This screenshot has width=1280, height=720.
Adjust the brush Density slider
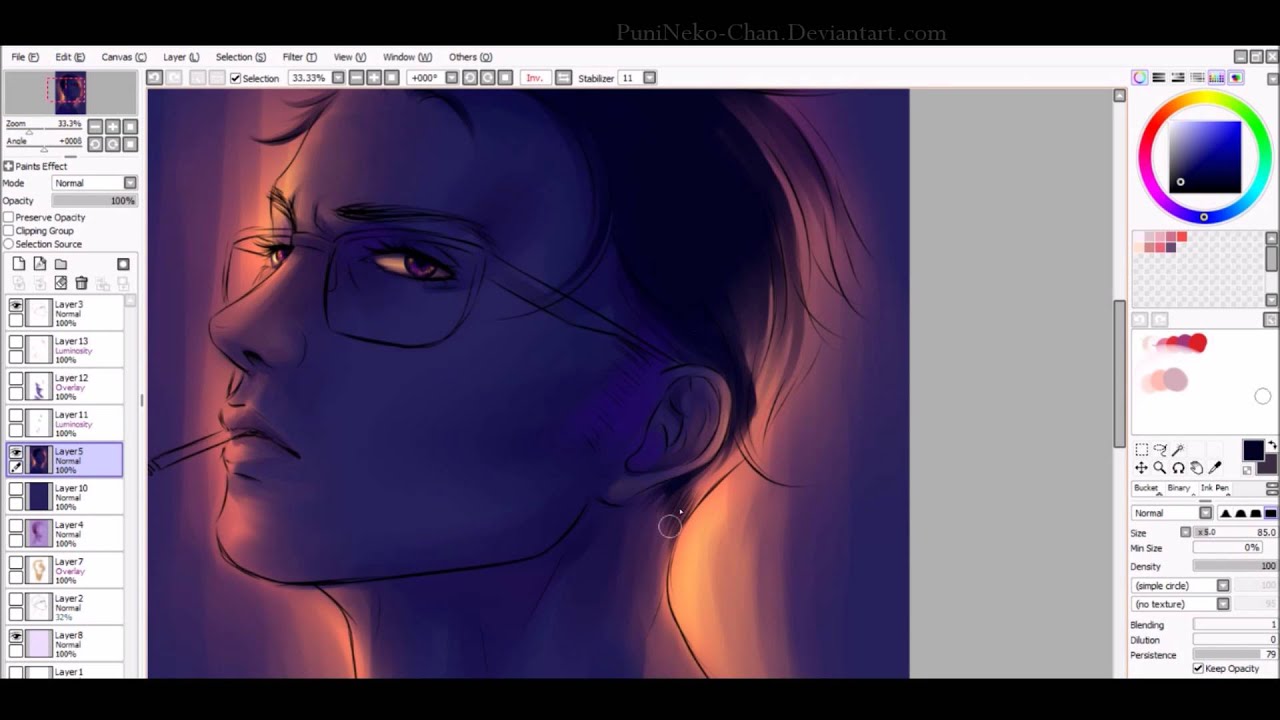pos(1235,566)
